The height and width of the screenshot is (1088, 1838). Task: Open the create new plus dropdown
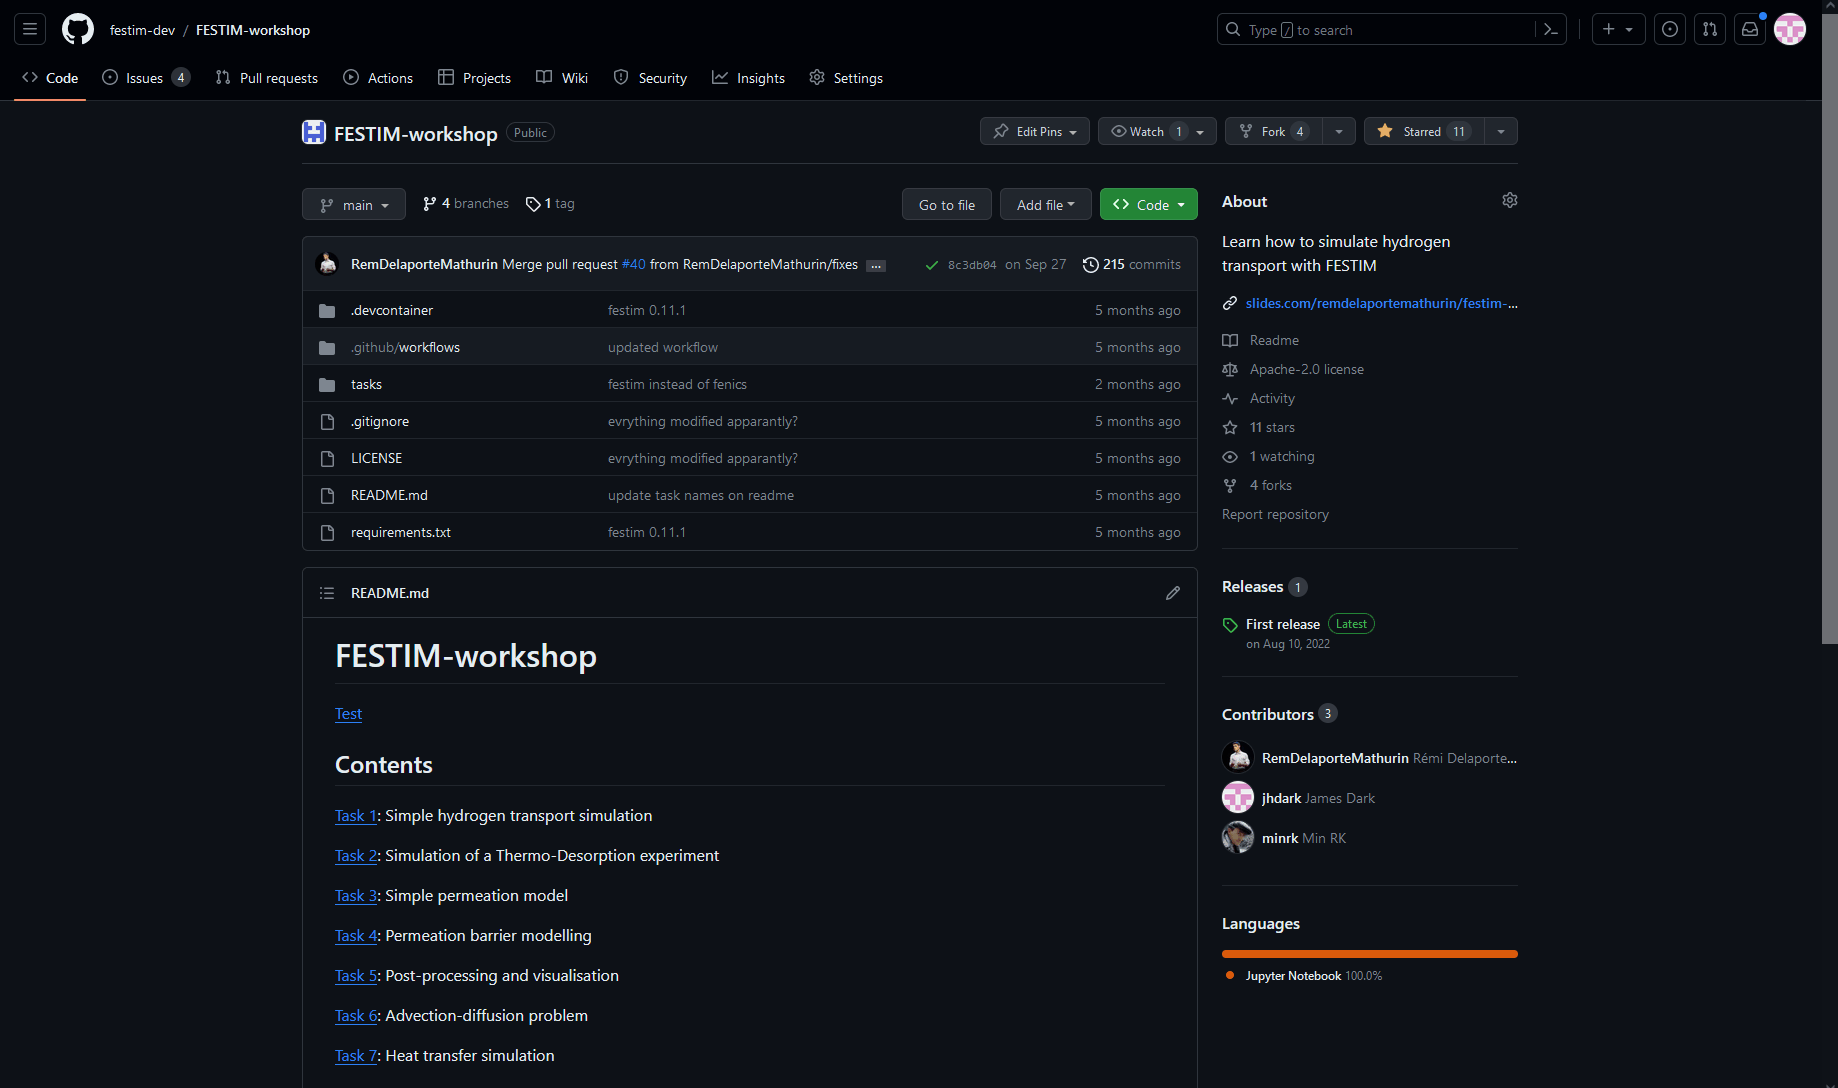coord(1618,30)
